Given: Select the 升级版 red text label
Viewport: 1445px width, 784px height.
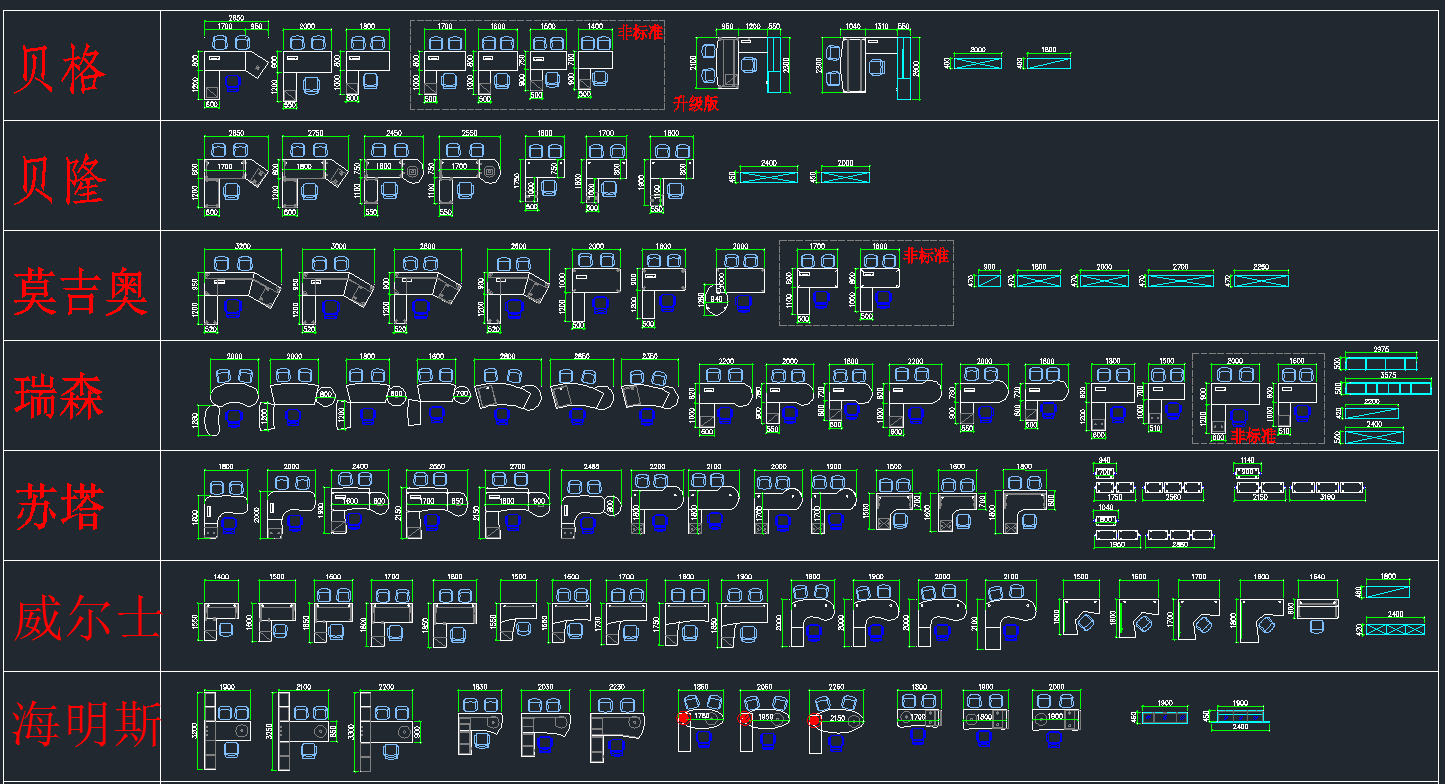Looking at the screenshot, I should coord(696,103).
